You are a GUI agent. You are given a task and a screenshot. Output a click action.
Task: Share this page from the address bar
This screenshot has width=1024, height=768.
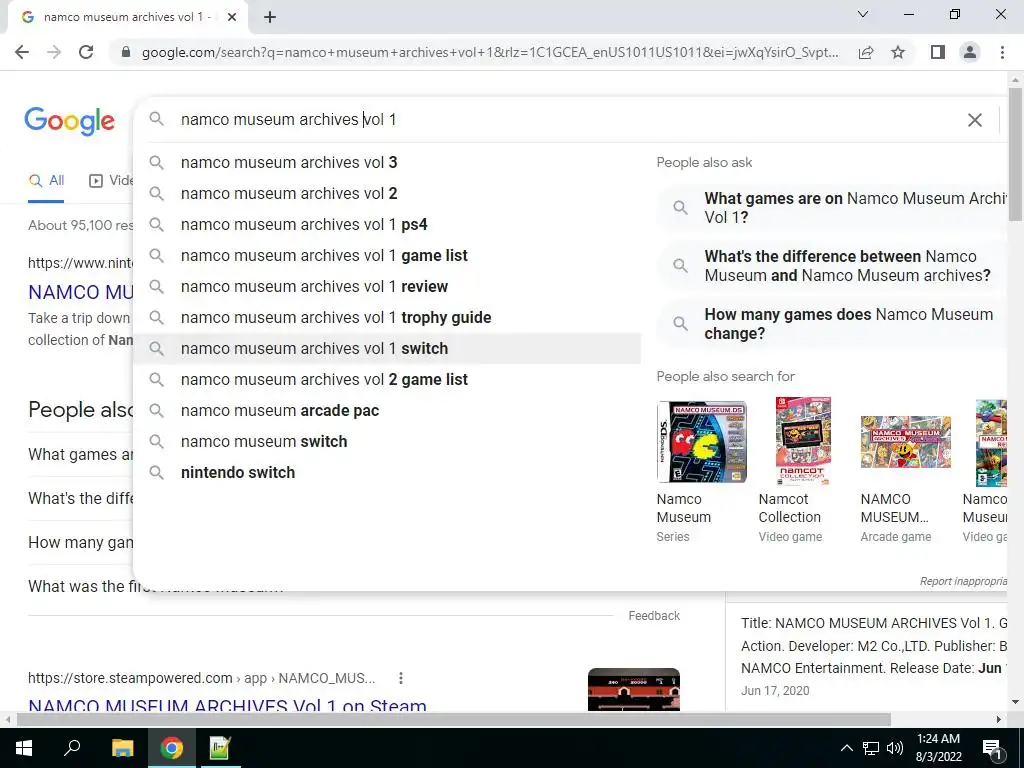866,52
